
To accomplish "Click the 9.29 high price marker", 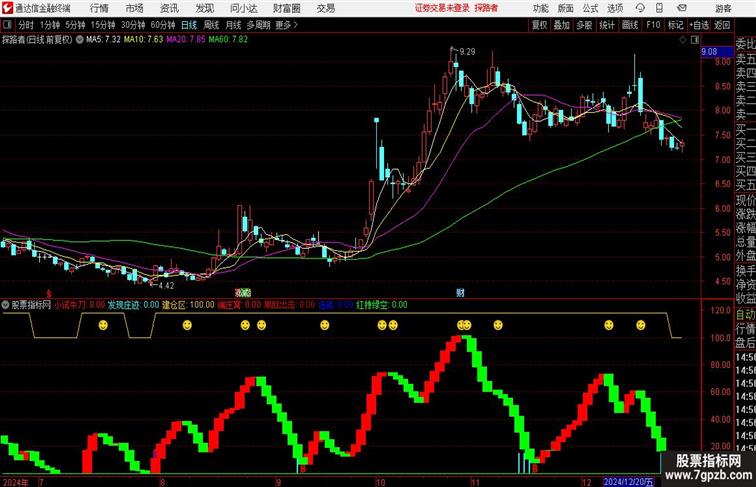I will (467, 52).
